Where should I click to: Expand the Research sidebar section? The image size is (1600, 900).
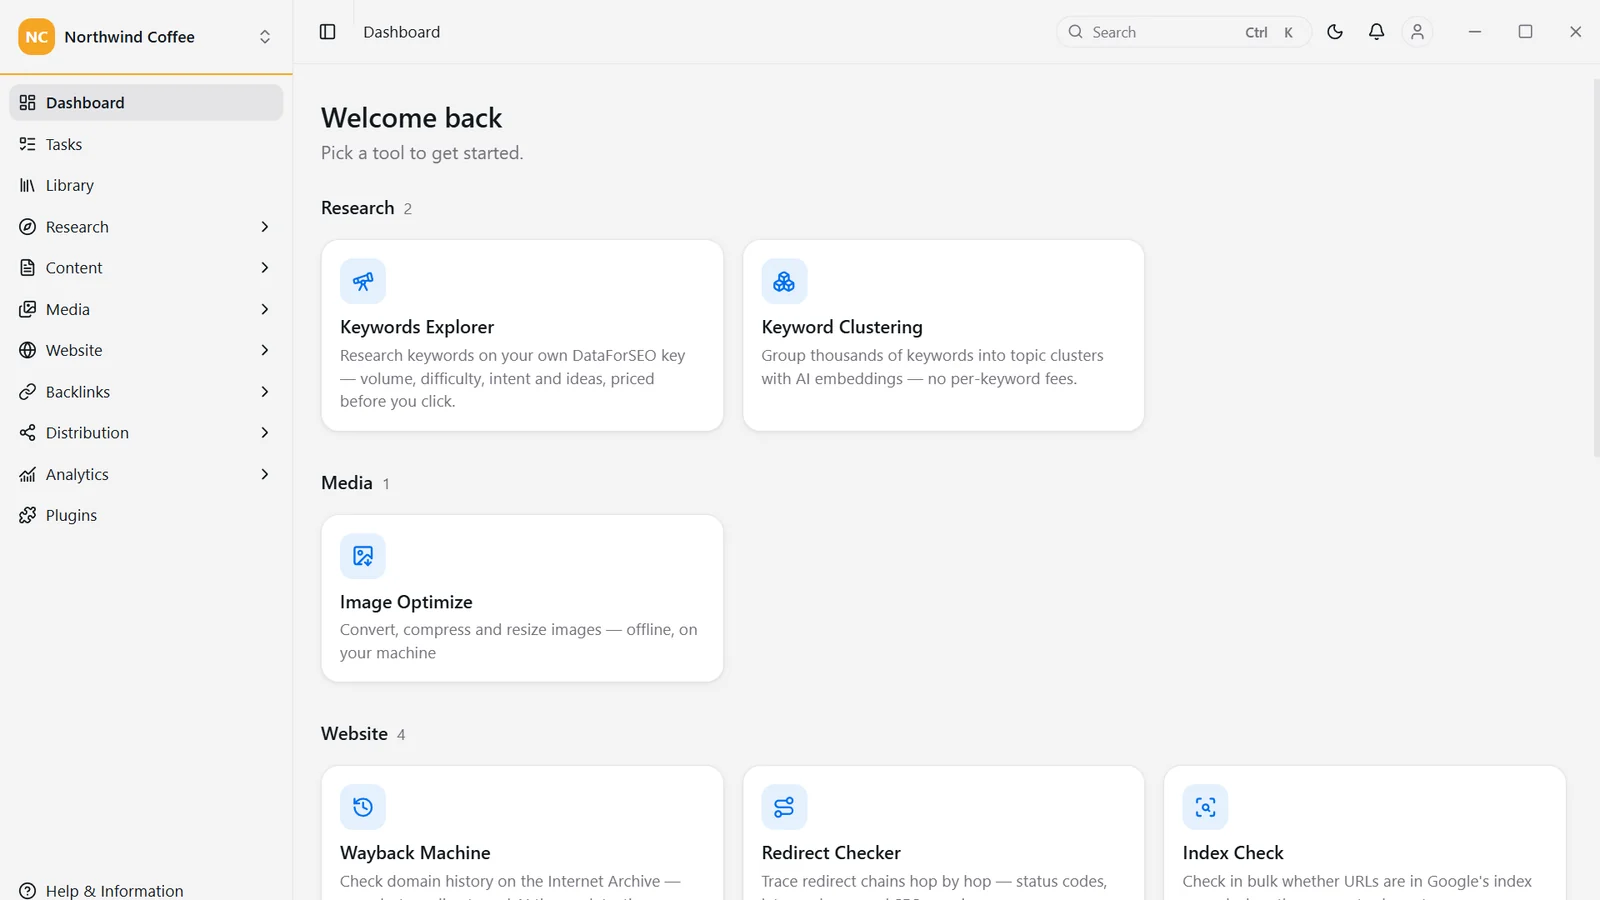pos(146,227)
